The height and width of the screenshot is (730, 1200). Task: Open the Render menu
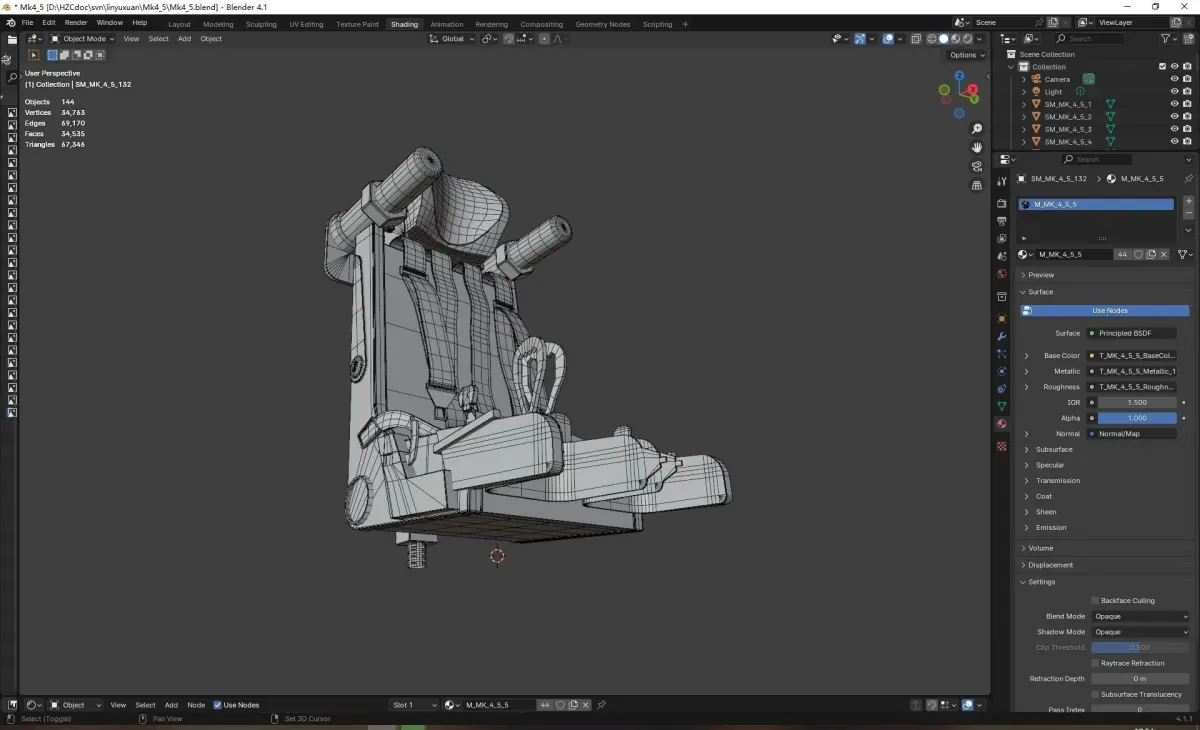pyautogui.click(x=76, y=22)
